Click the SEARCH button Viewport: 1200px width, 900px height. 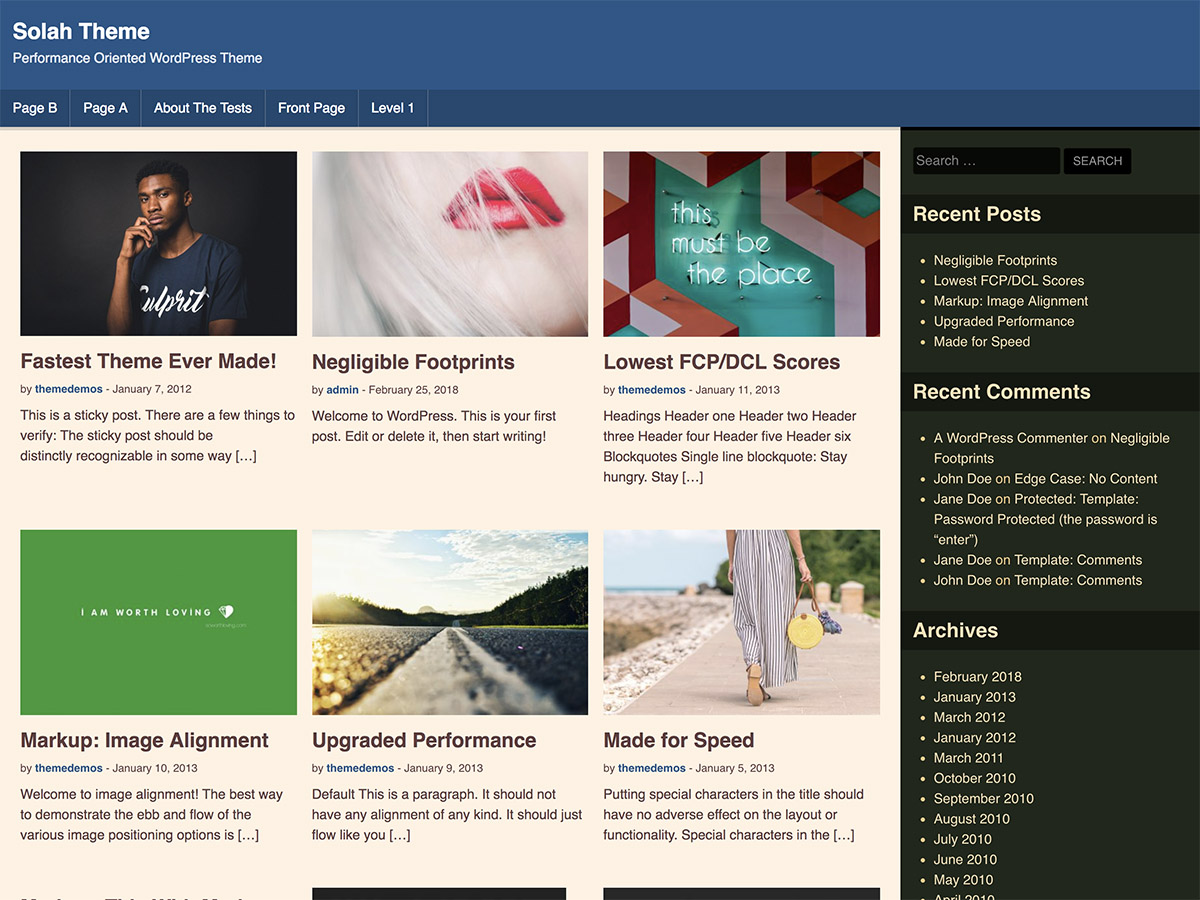click(1097, 161)
